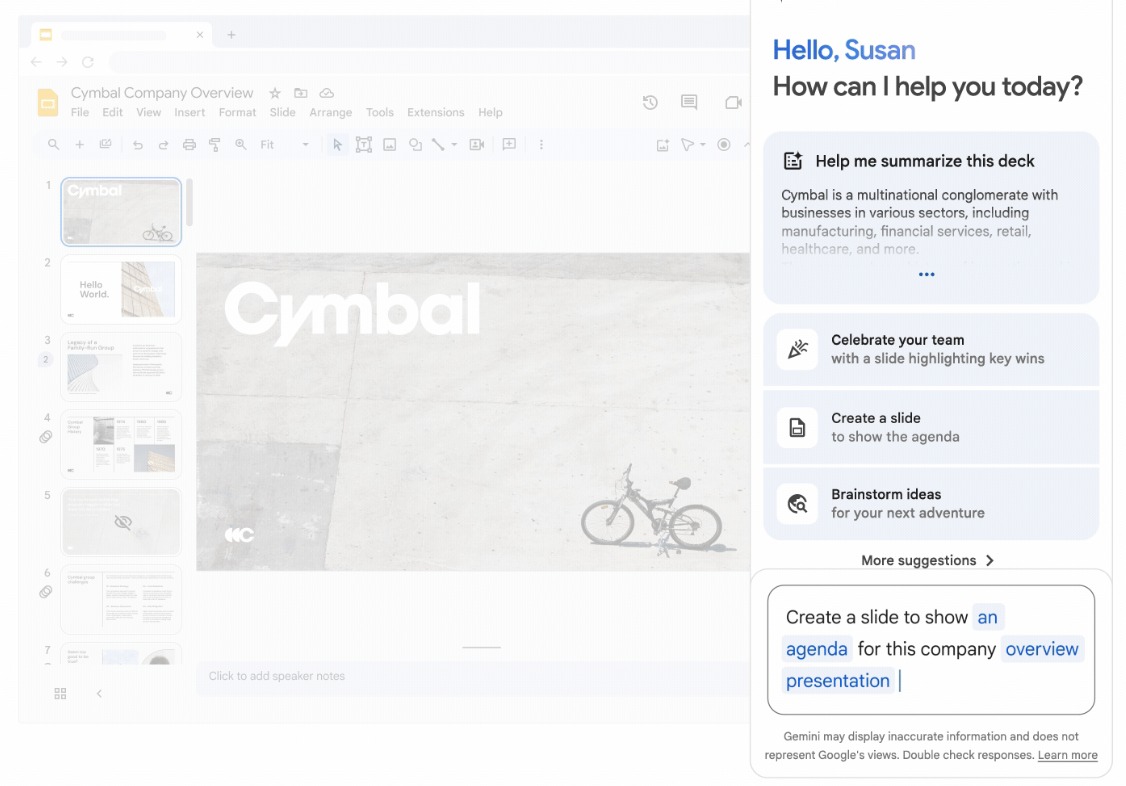Star the Cymbal Company Overview document
1126x786 pixels.
(275, 93)
